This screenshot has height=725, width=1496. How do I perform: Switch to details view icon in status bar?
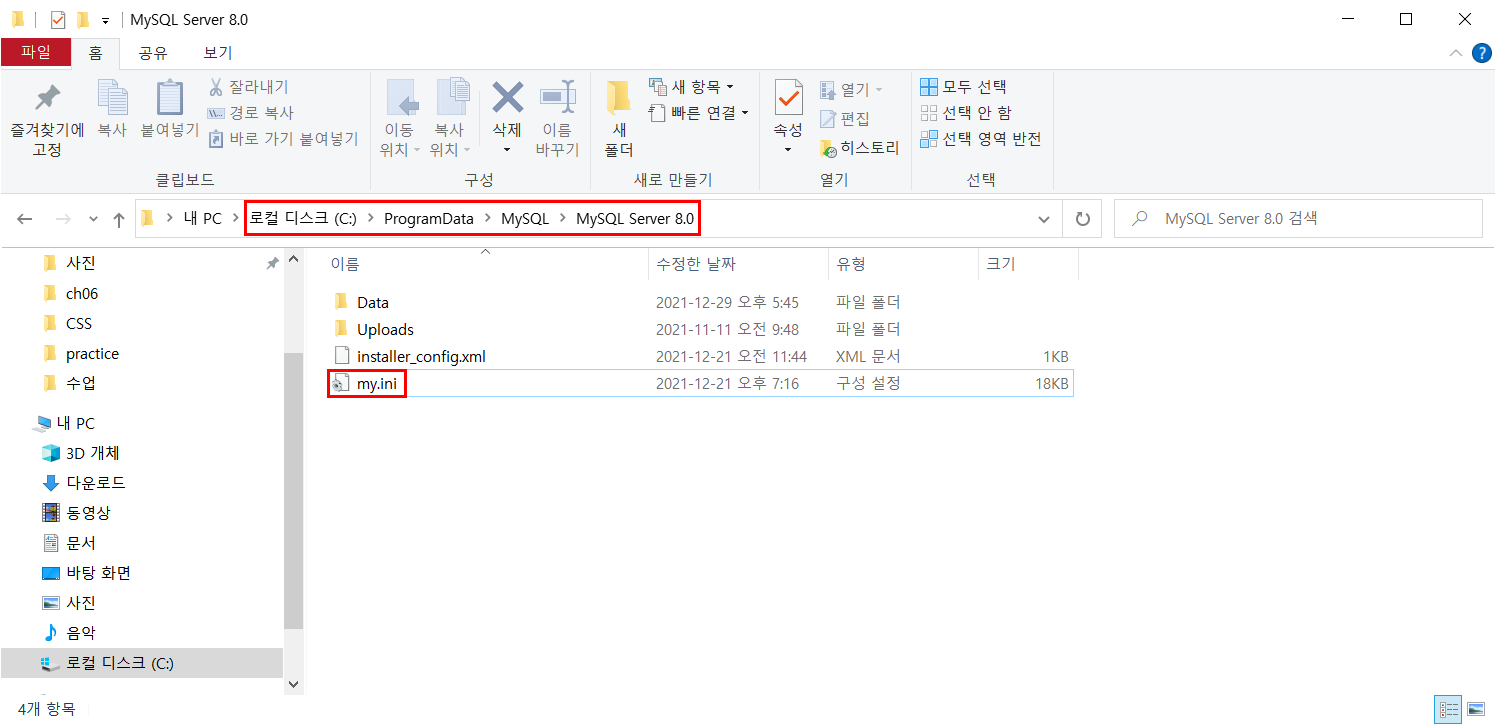tap(1448, 709)
